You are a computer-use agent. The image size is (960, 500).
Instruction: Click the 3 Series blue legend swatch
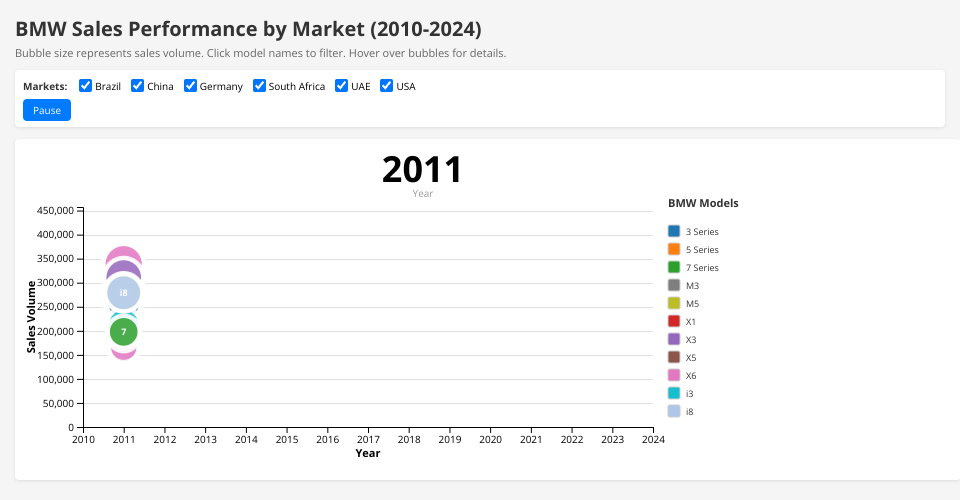click(x=674, y=231)
